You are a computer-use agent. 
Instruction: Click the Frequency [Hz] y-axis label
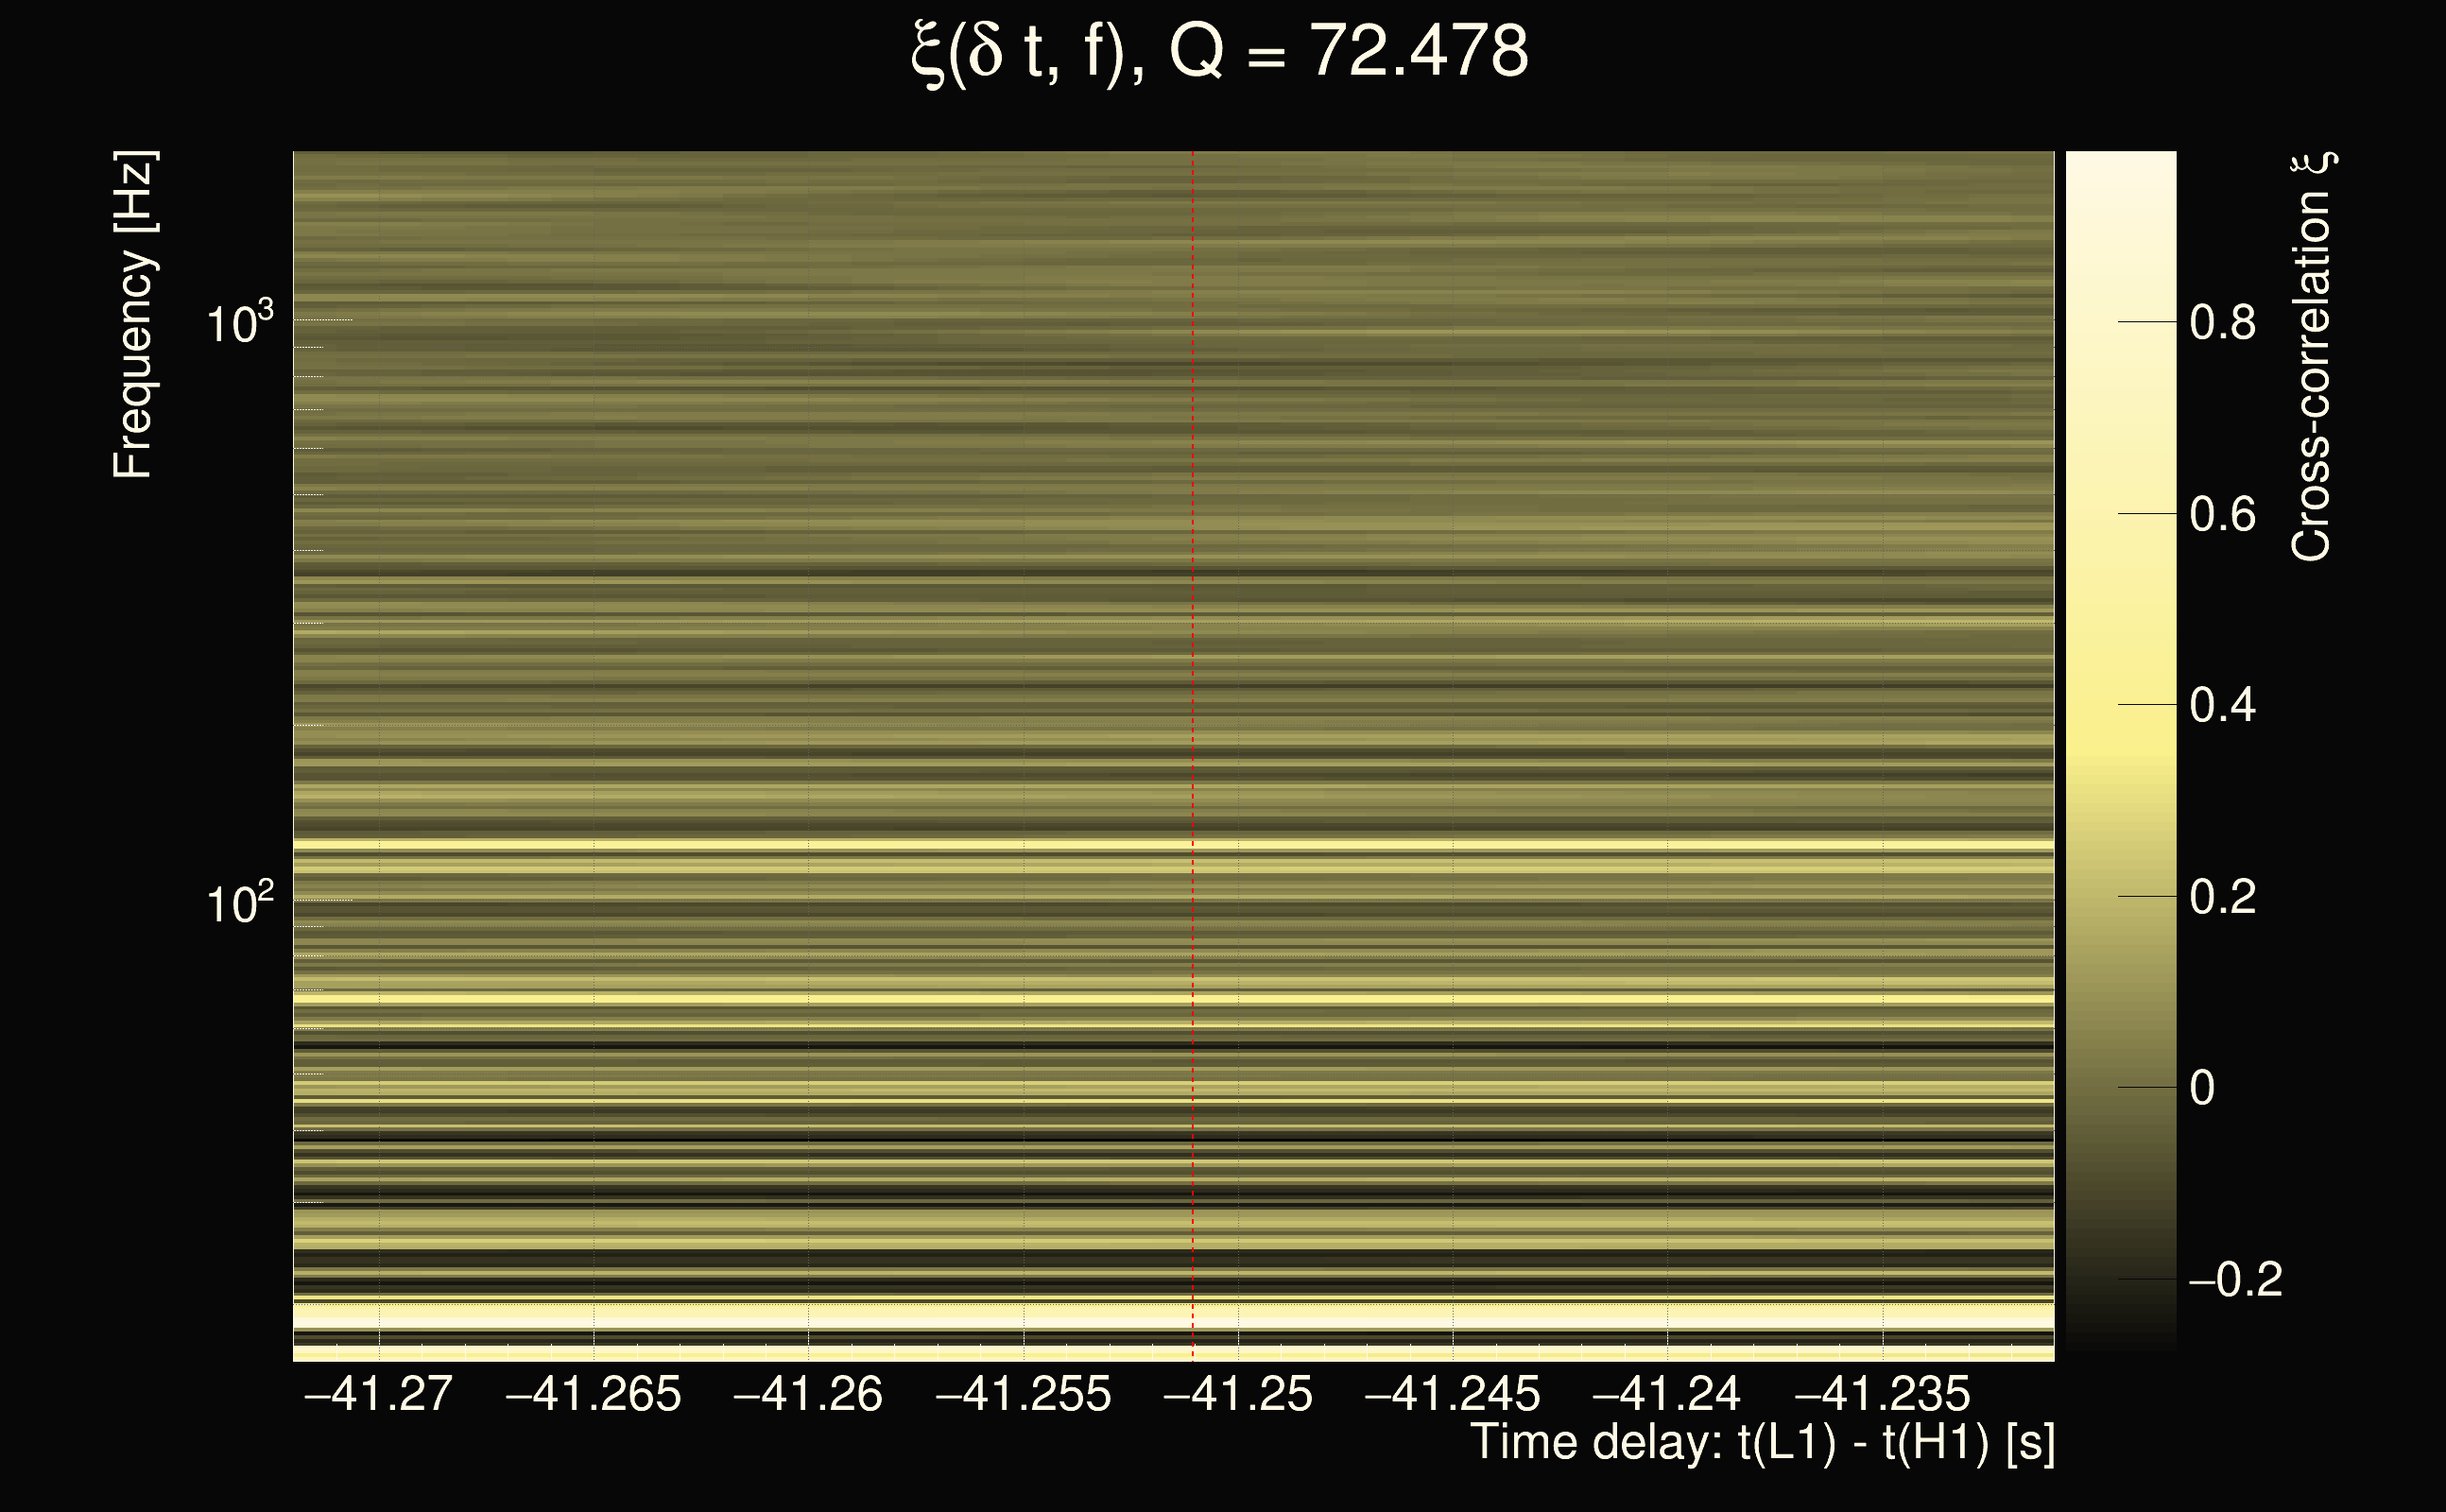(x=133, y=315)
